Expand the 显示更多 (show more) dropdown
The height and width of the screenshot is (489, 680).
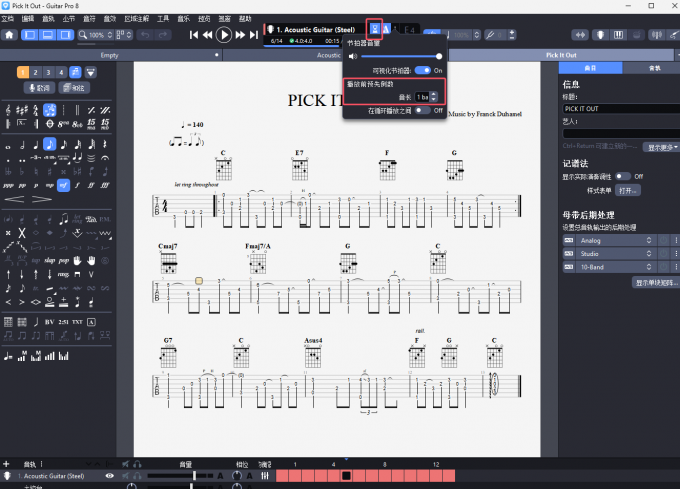pos(662,147)
